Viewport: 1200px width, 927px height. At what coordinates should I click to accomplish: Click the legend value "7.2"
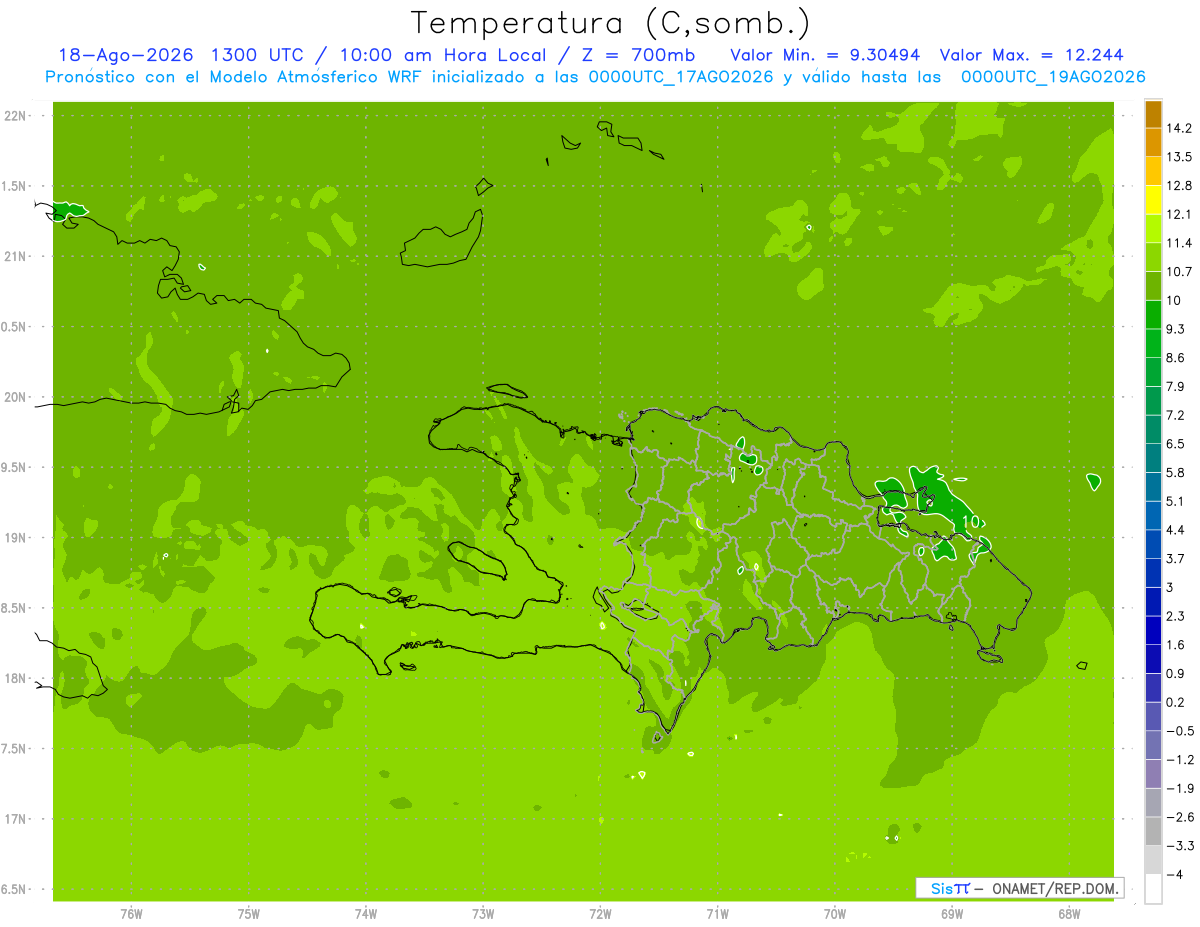(x=1175, y=415)
